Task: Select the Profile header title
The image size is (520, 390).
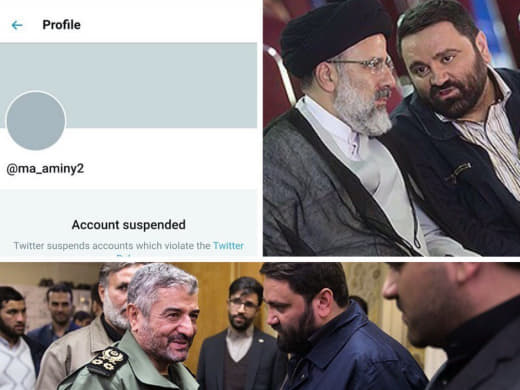Action: [x=61, y=25]
